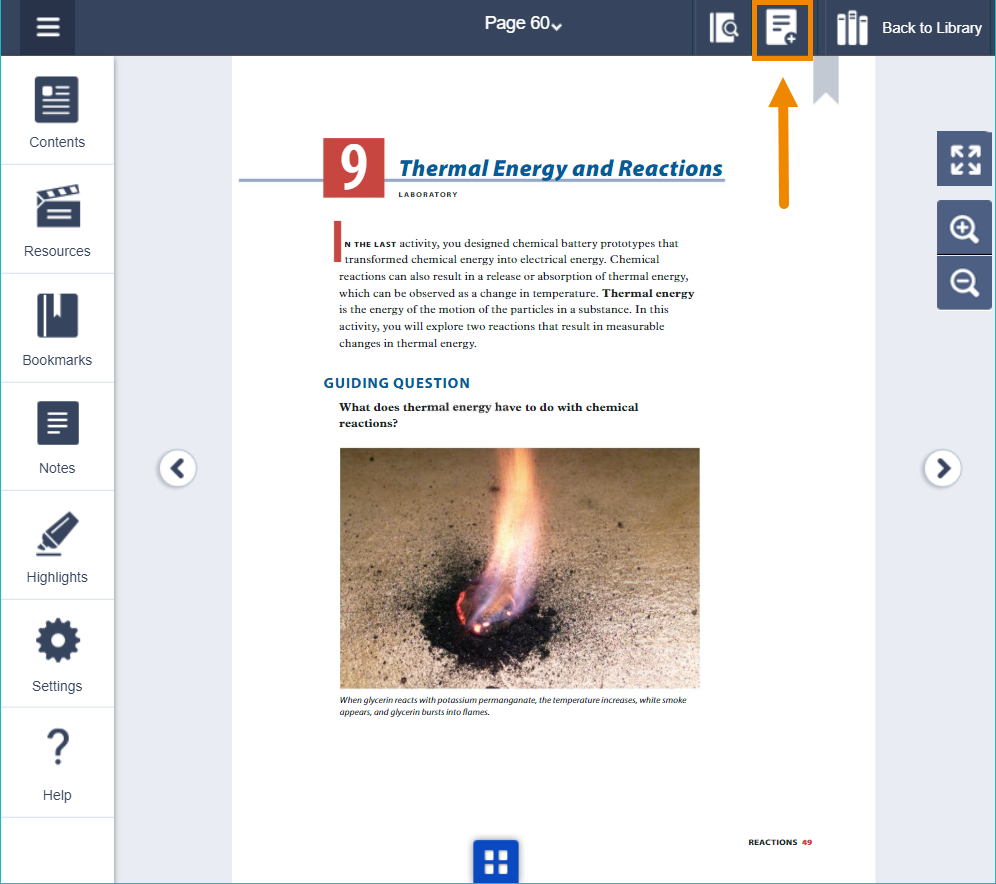Open the Highlights panel
The image size is (996, 884).
(57, 546)
